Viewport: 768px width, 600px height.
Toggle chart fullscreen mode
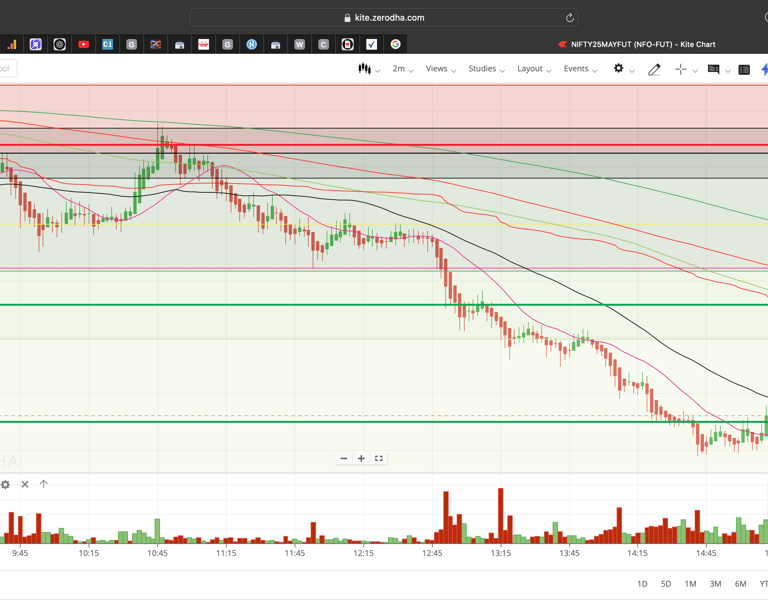tap(379, 458)
